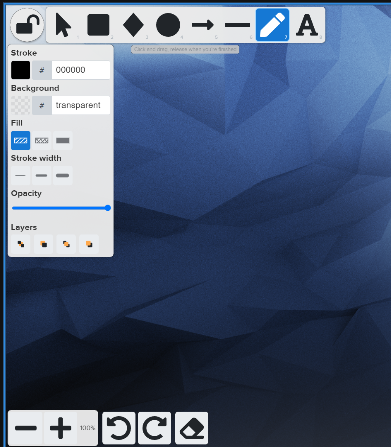Select the cross-hatch fill style
Image resolution: width=391 pixels, height=447 pixels.
pyautogui.click(x=42, y=141)
